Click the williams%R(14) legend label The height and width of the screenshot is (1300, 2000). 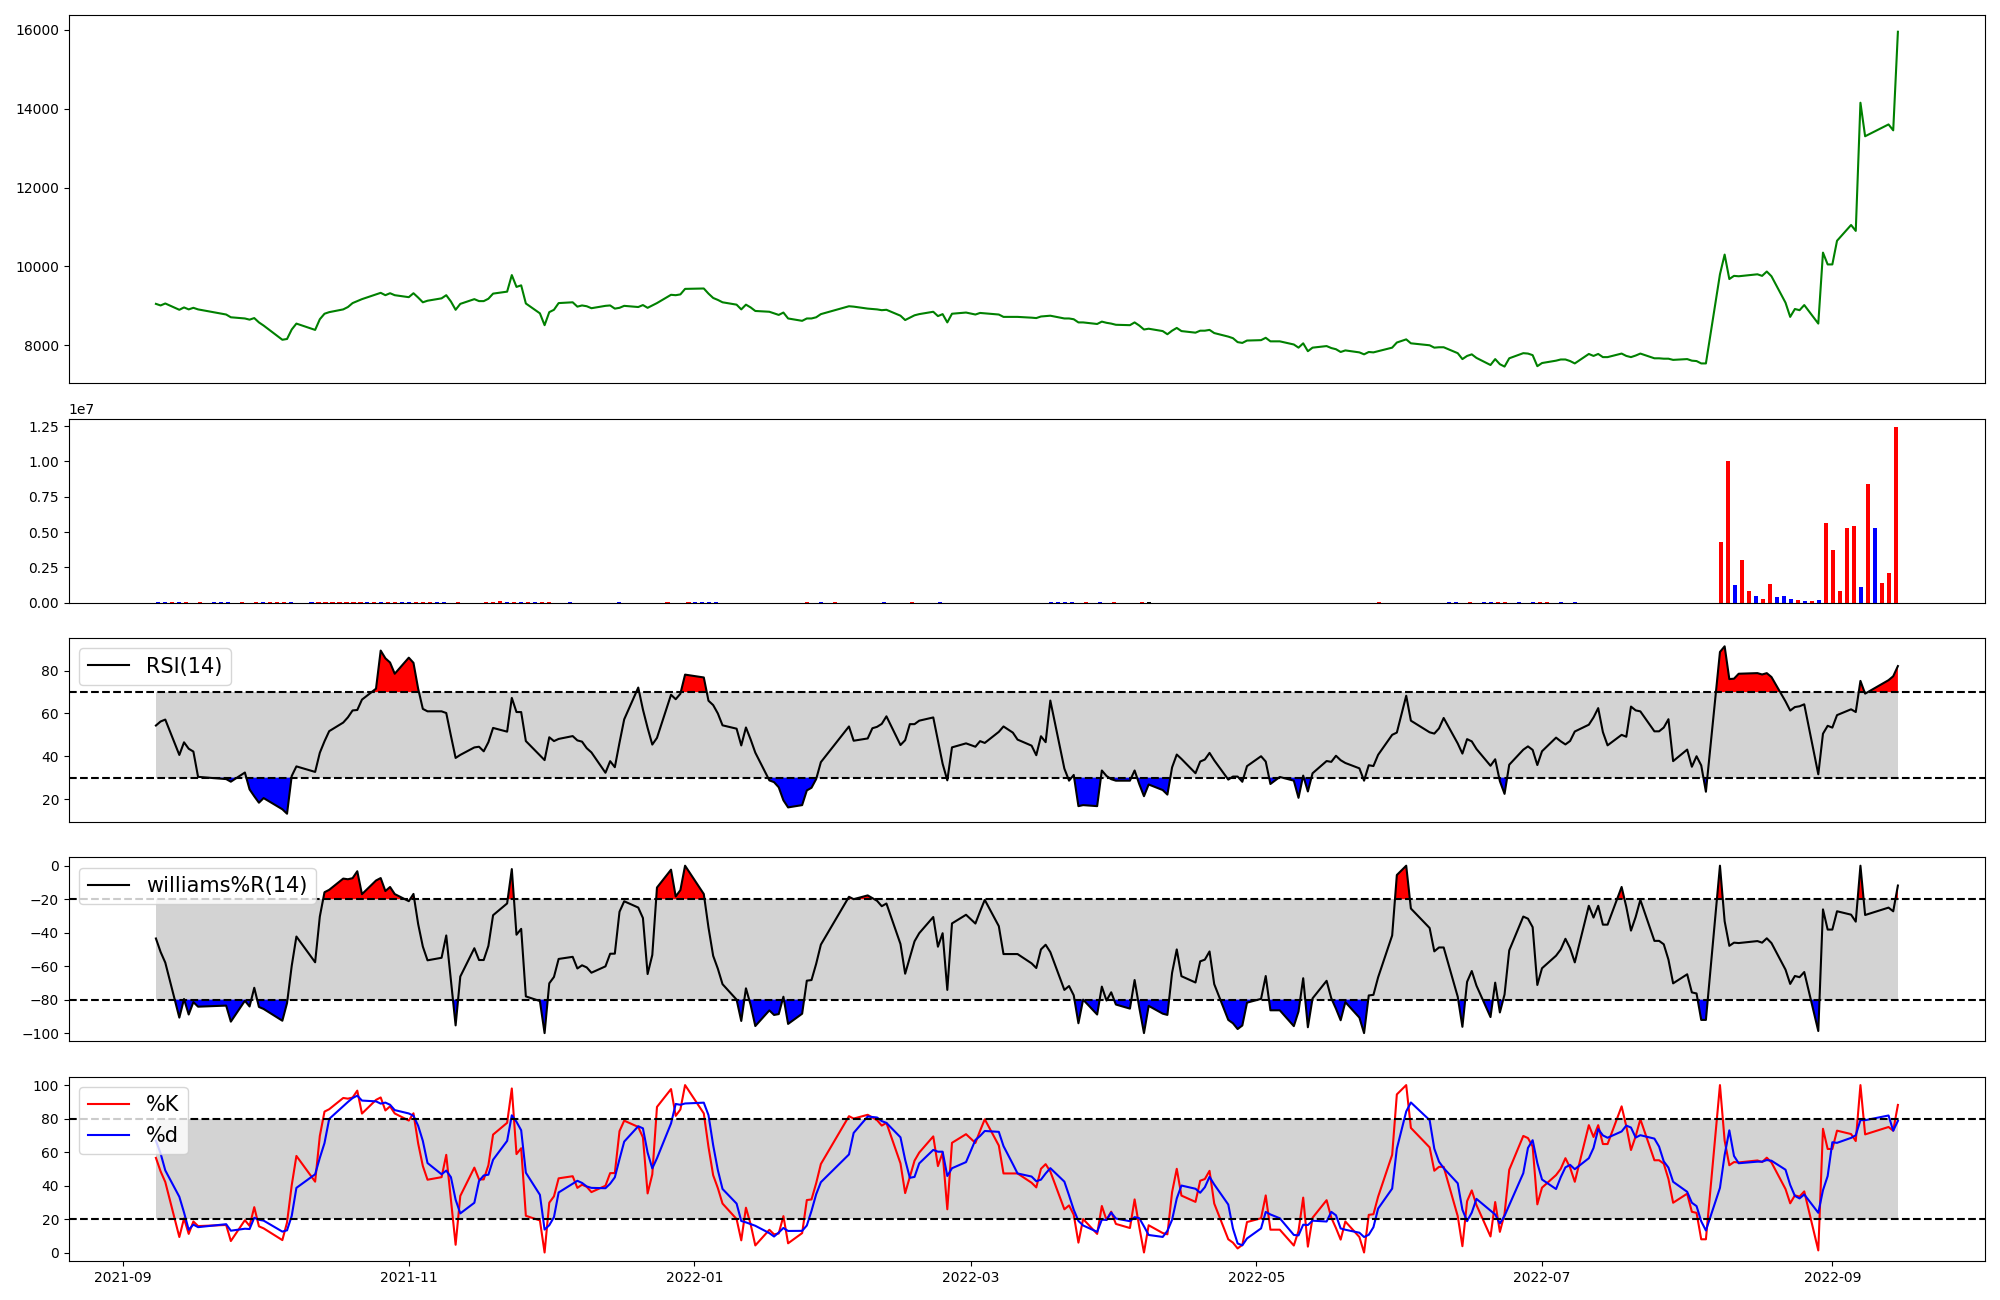(226, 885)
